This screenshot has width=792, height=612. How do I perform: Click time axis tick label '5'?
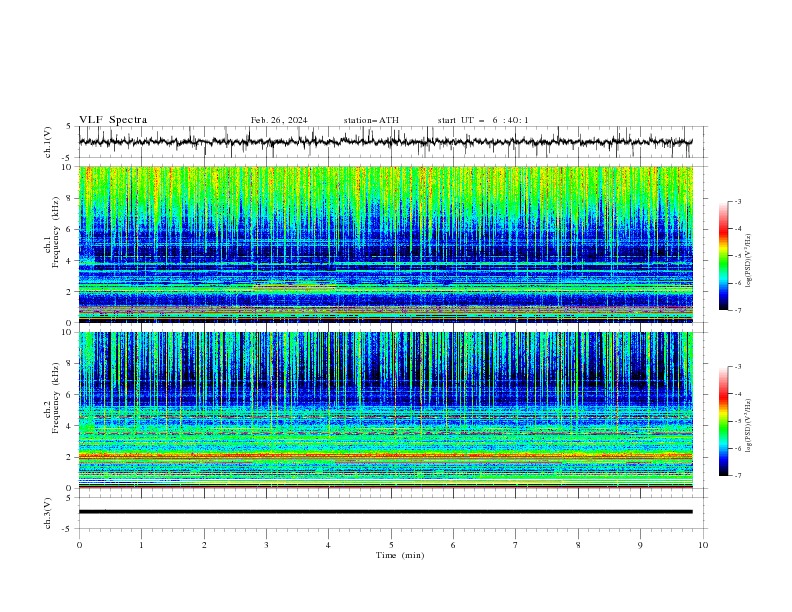[x=391, y=545]
